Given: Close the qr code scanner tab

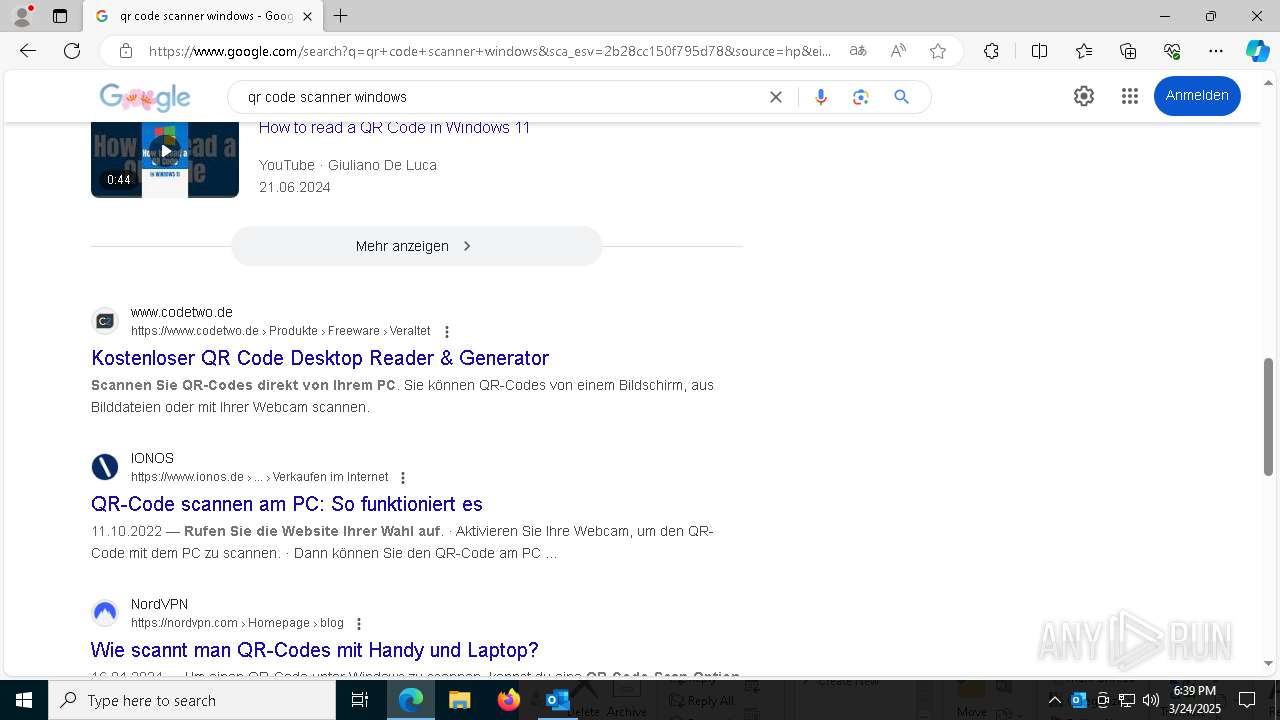Looking at the screenshot, I should click(308, 16).
